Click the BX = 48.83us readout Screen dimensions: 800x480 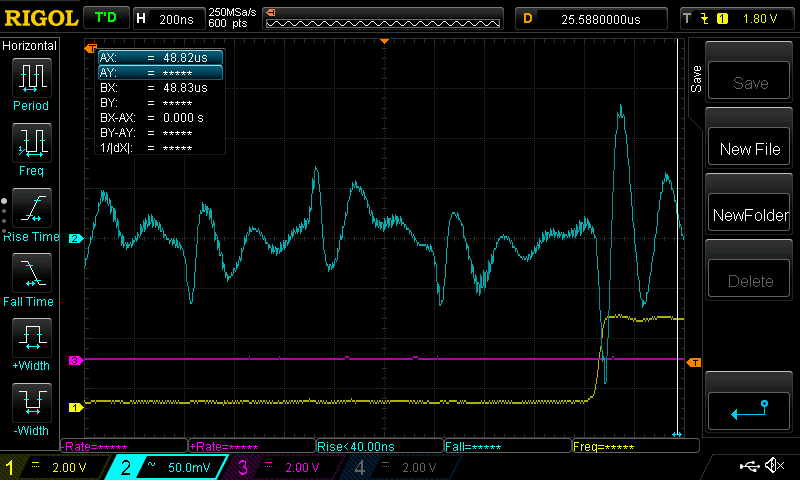[x=154, y=88]
